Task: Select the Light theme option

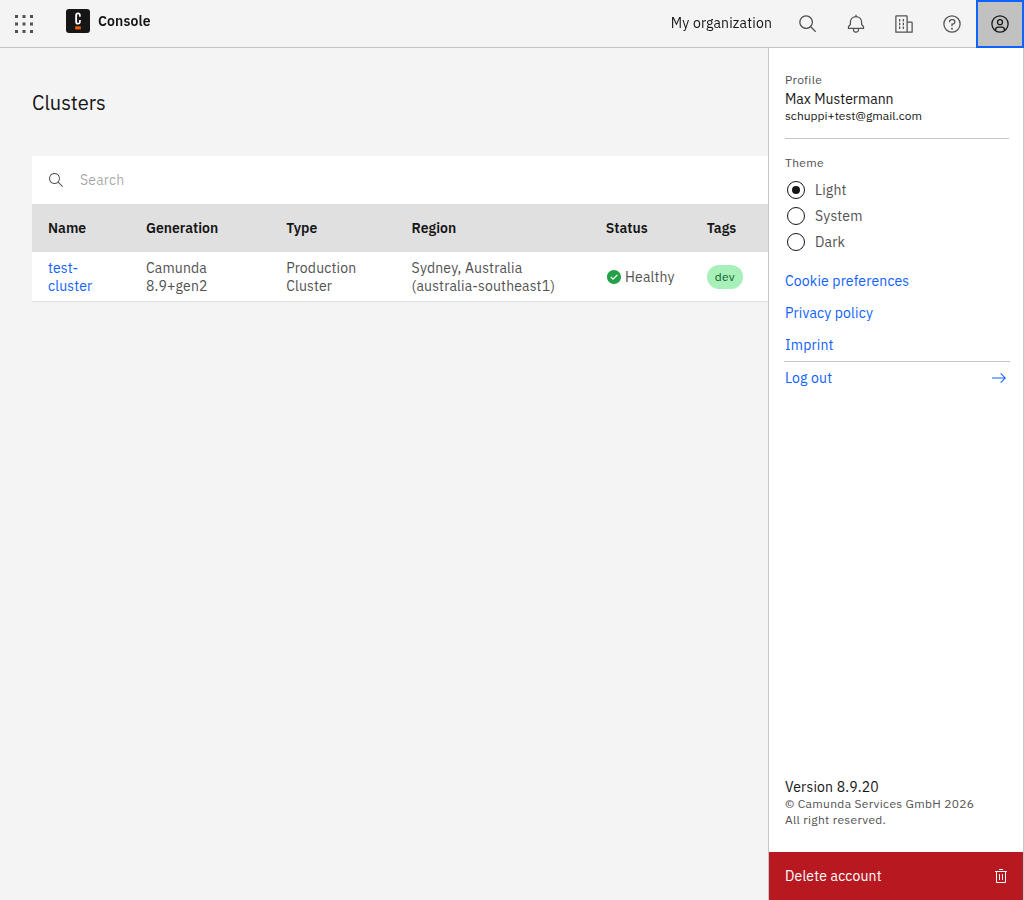Action: tap(796, 190)
